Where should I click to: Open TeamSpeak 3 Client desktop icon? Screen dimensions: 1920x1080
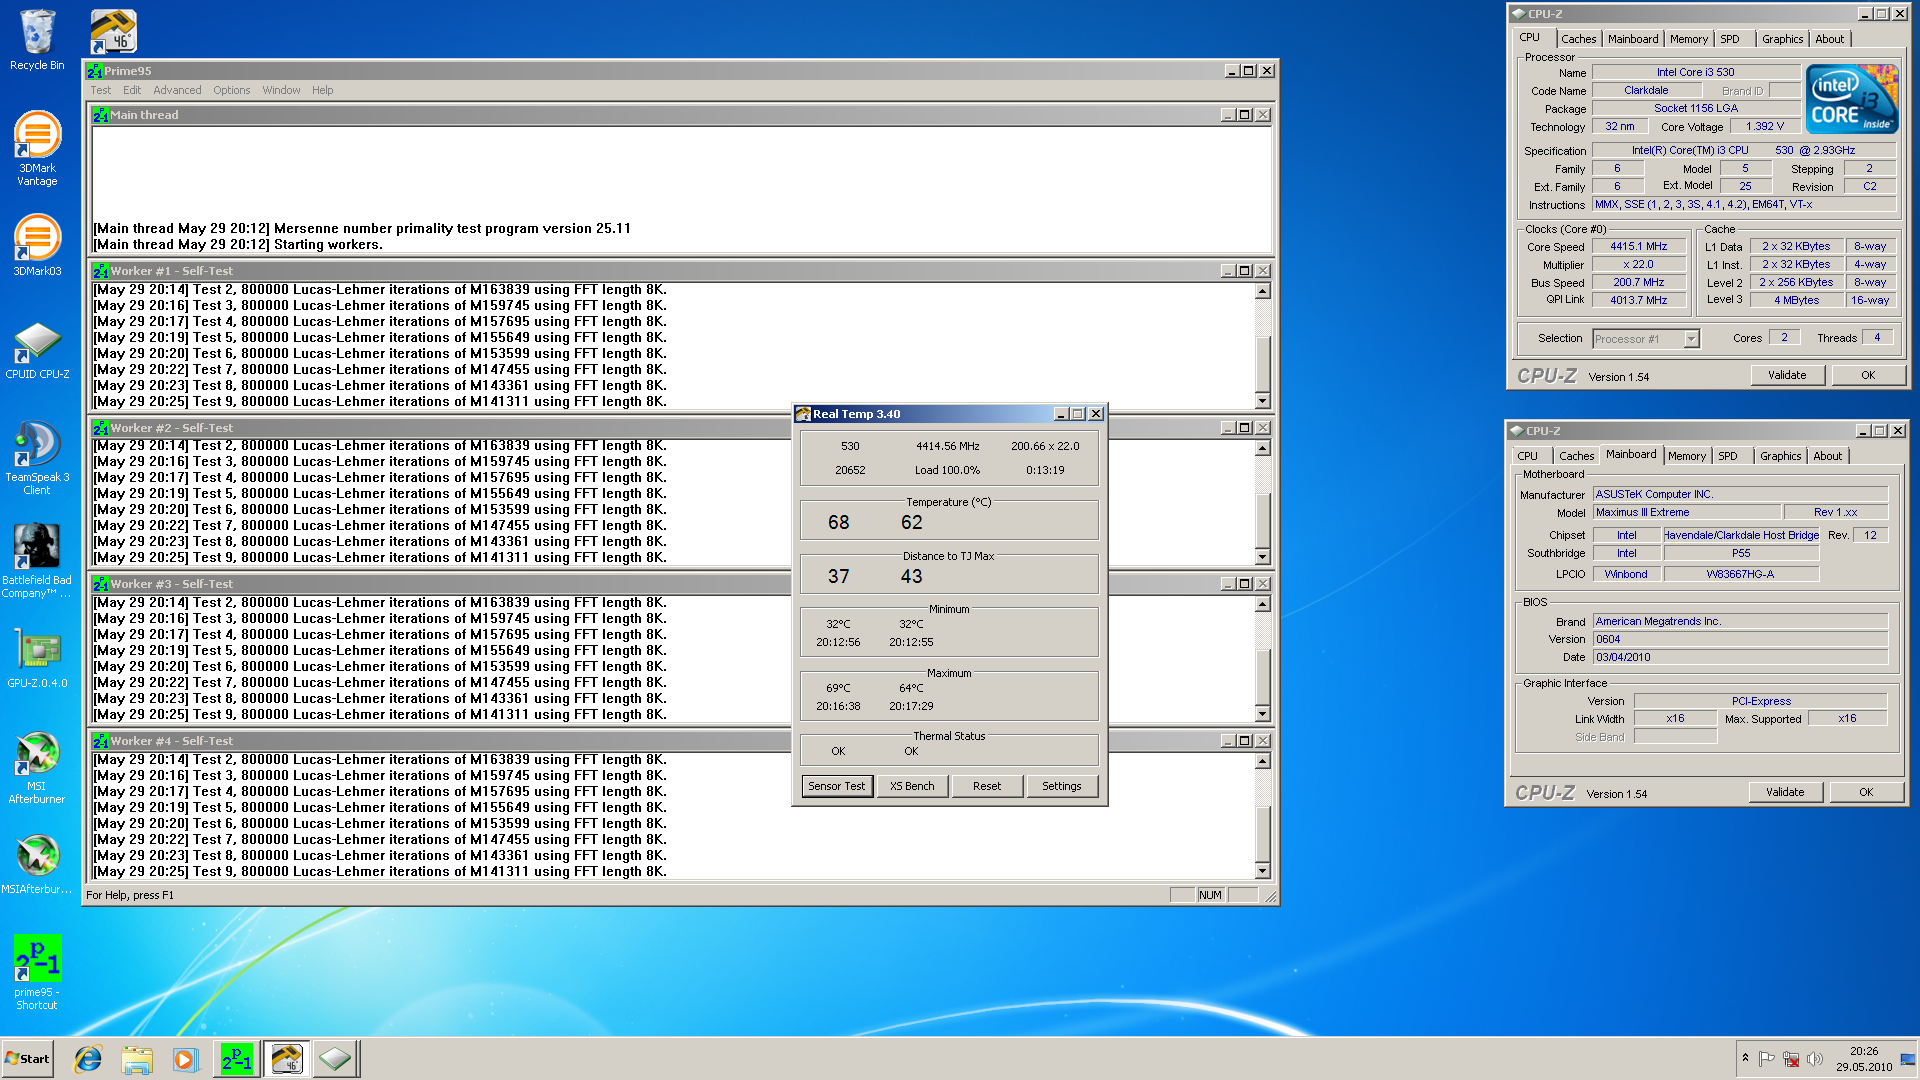pos(37,457)
